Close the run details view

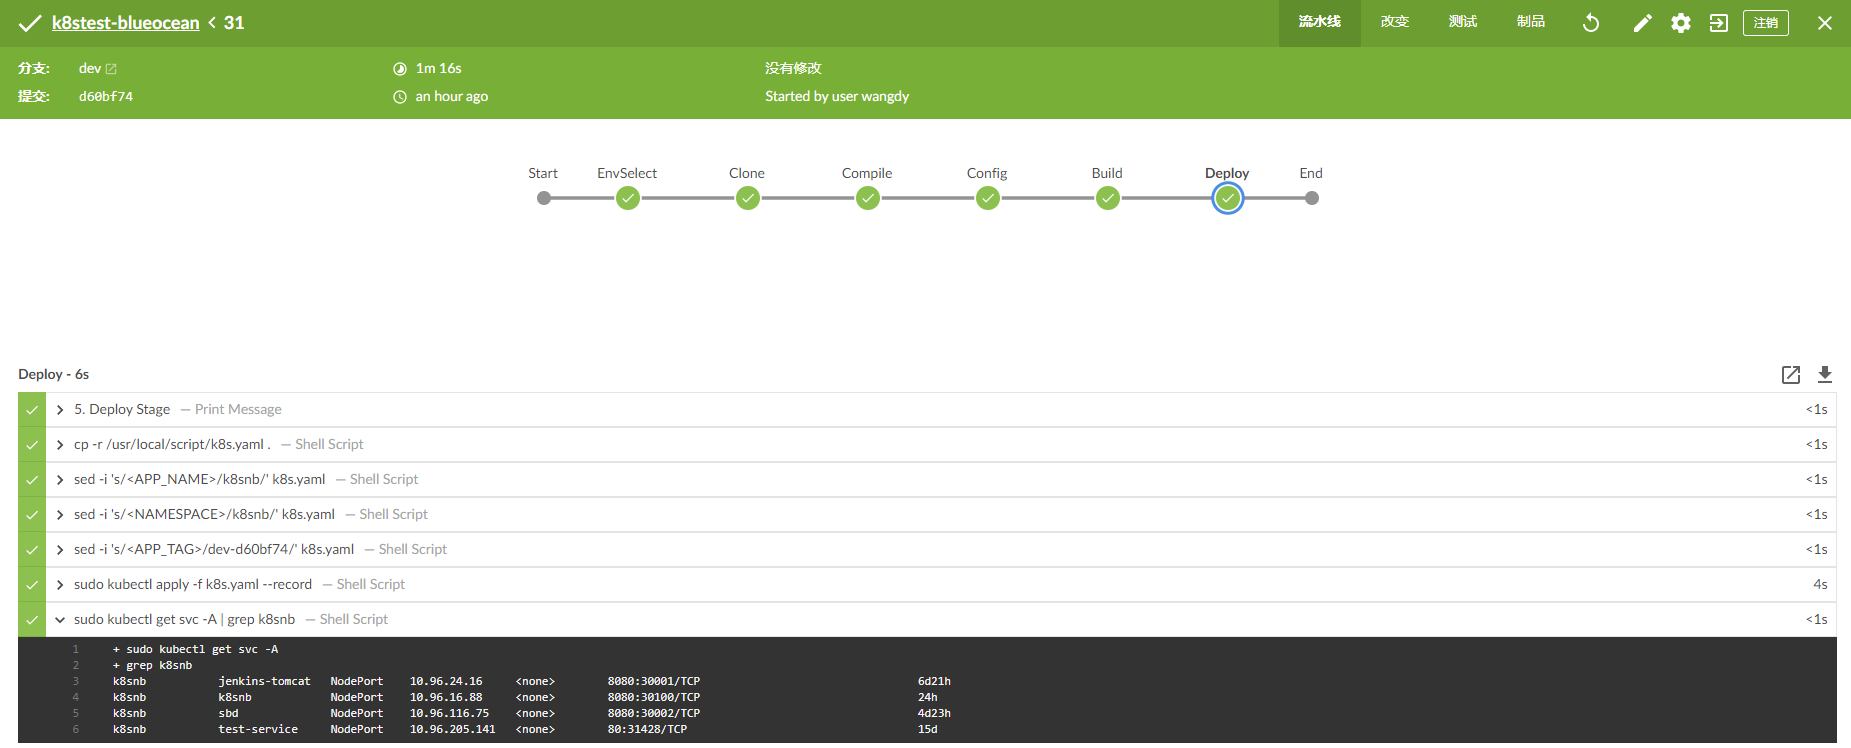(1825, 23)
